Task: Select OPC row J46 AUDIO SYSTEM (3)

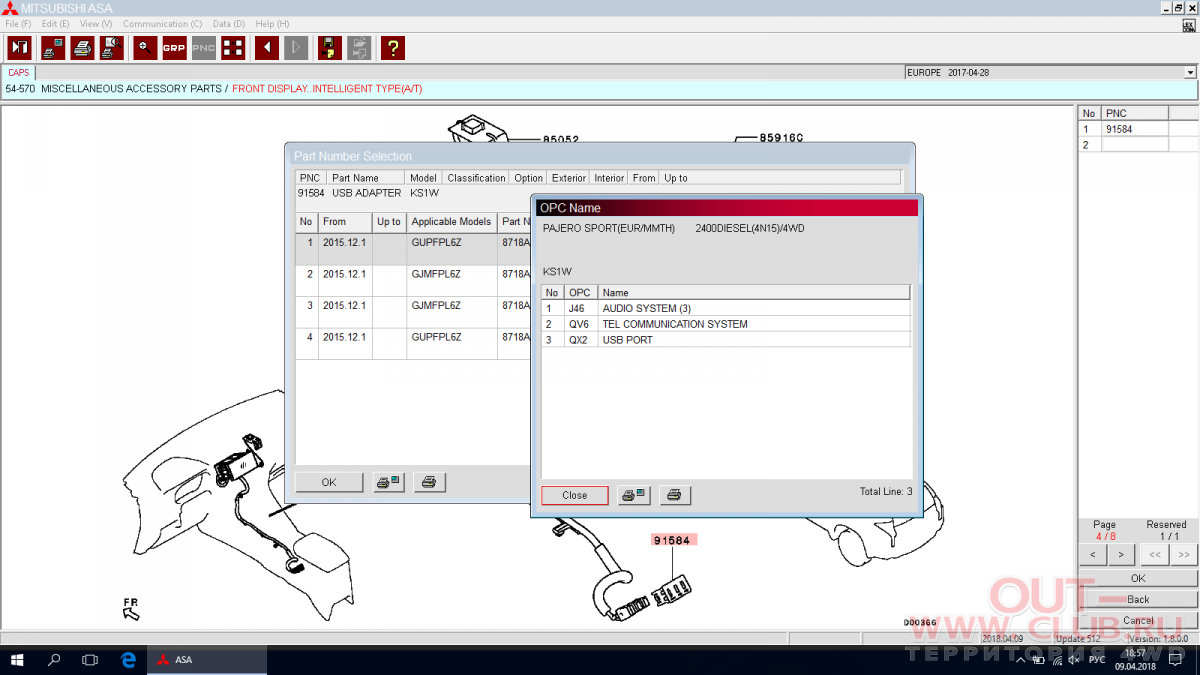Action: coord(726,308)
